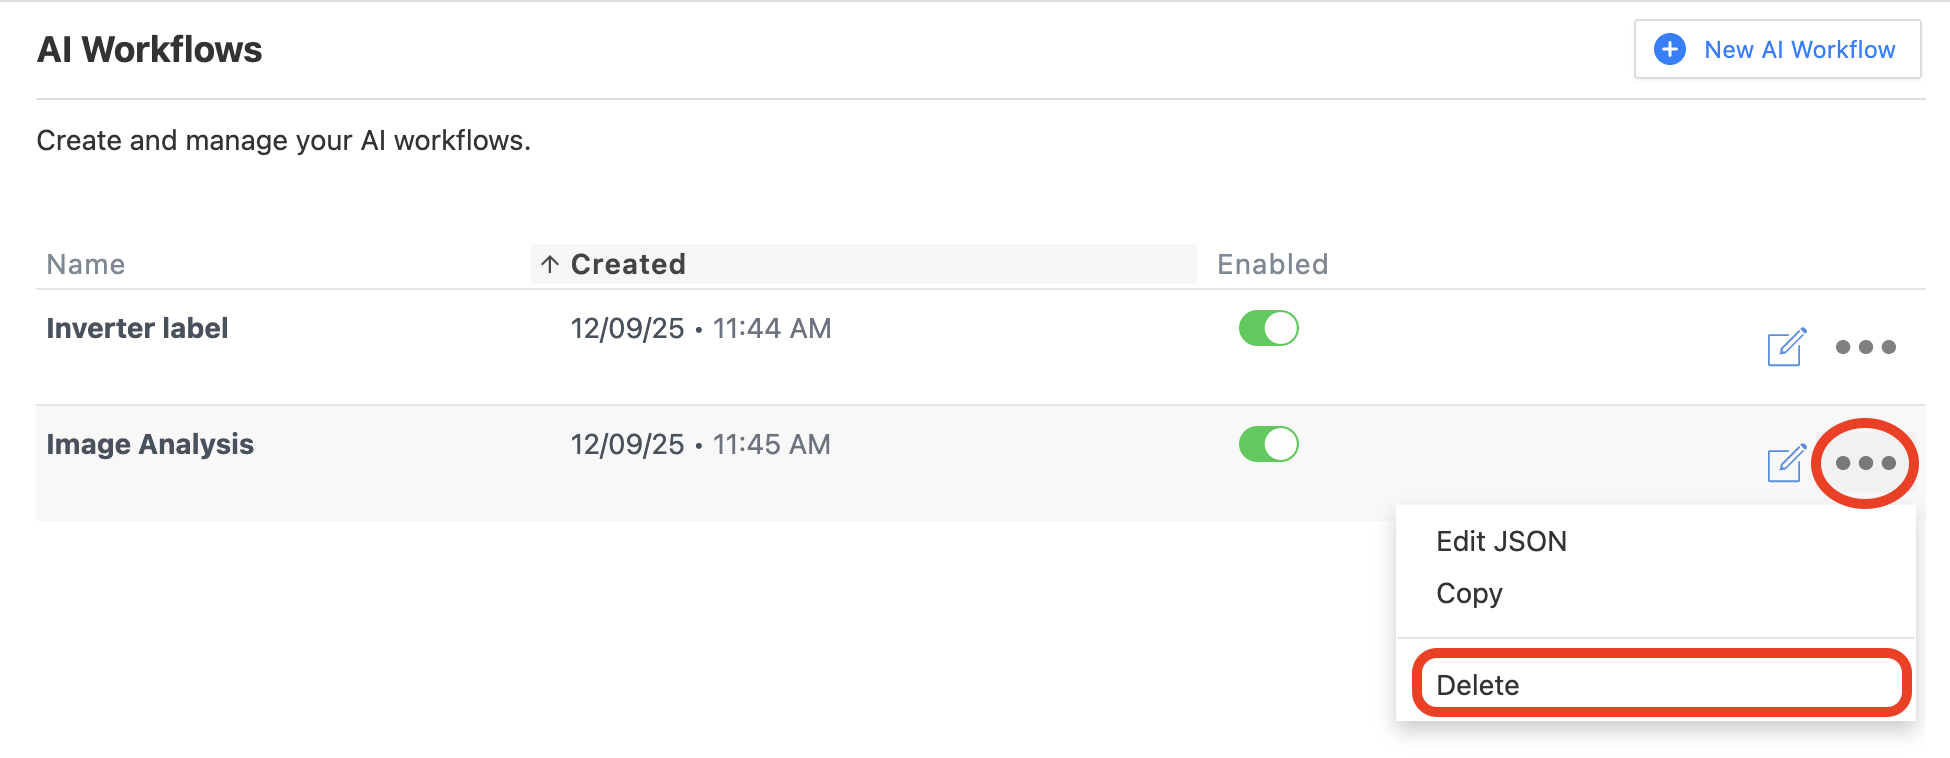Disable the Image Analysis workflow toggle
The width and height of the screenshot is (1950, 758).
pyautogui.click(x=1268, y=444)
